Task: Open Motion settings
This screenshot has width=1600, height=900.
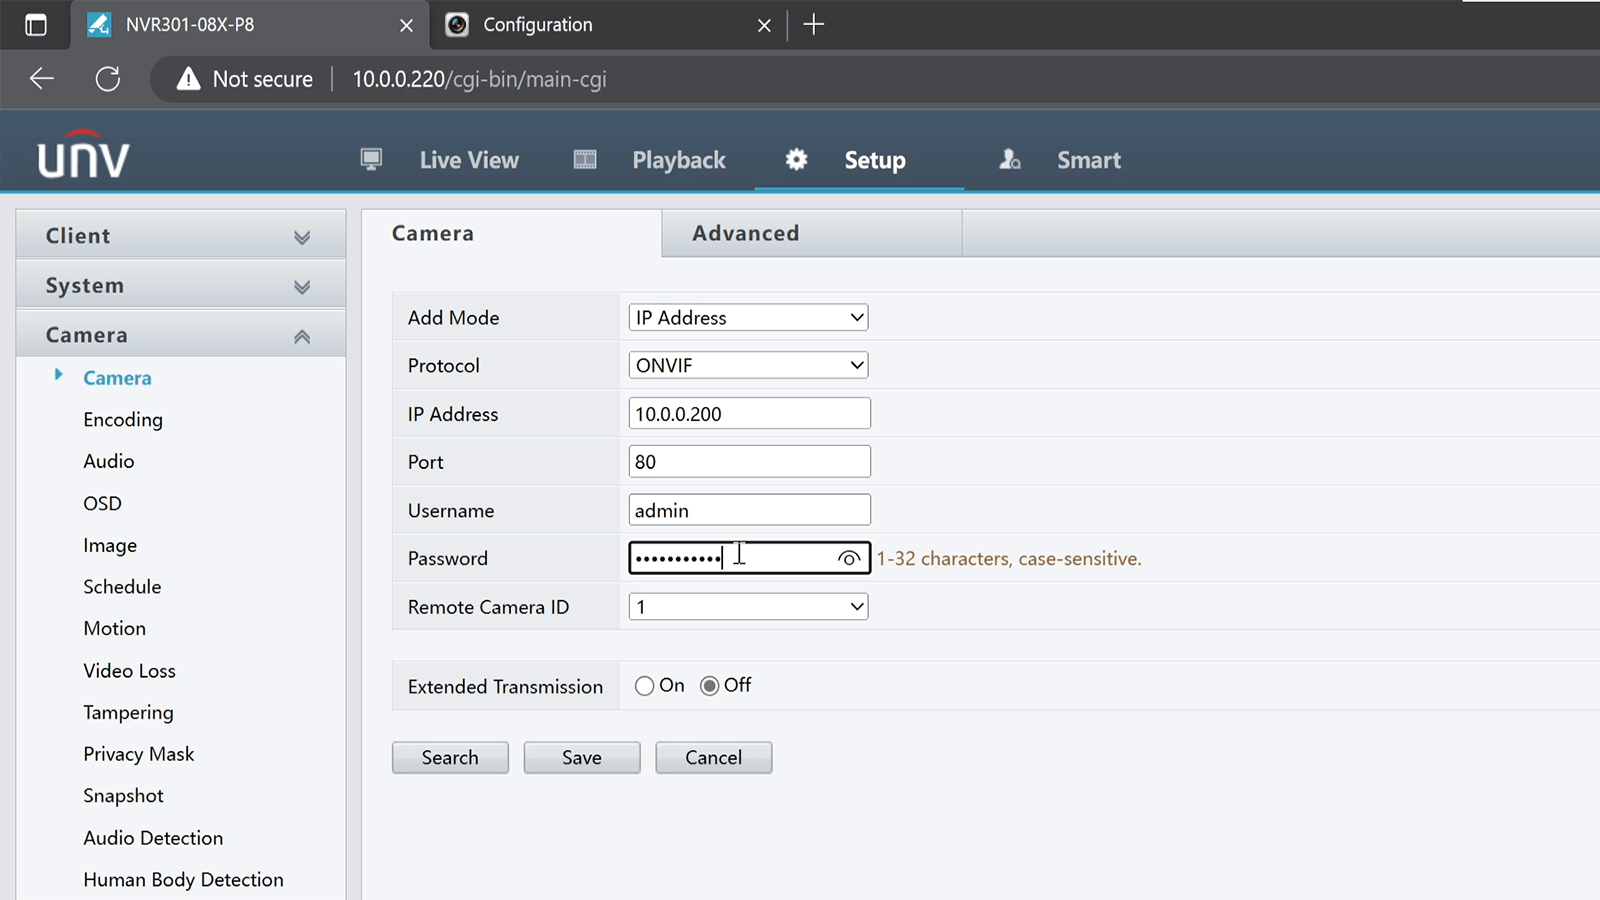Action: click(114, 628)
